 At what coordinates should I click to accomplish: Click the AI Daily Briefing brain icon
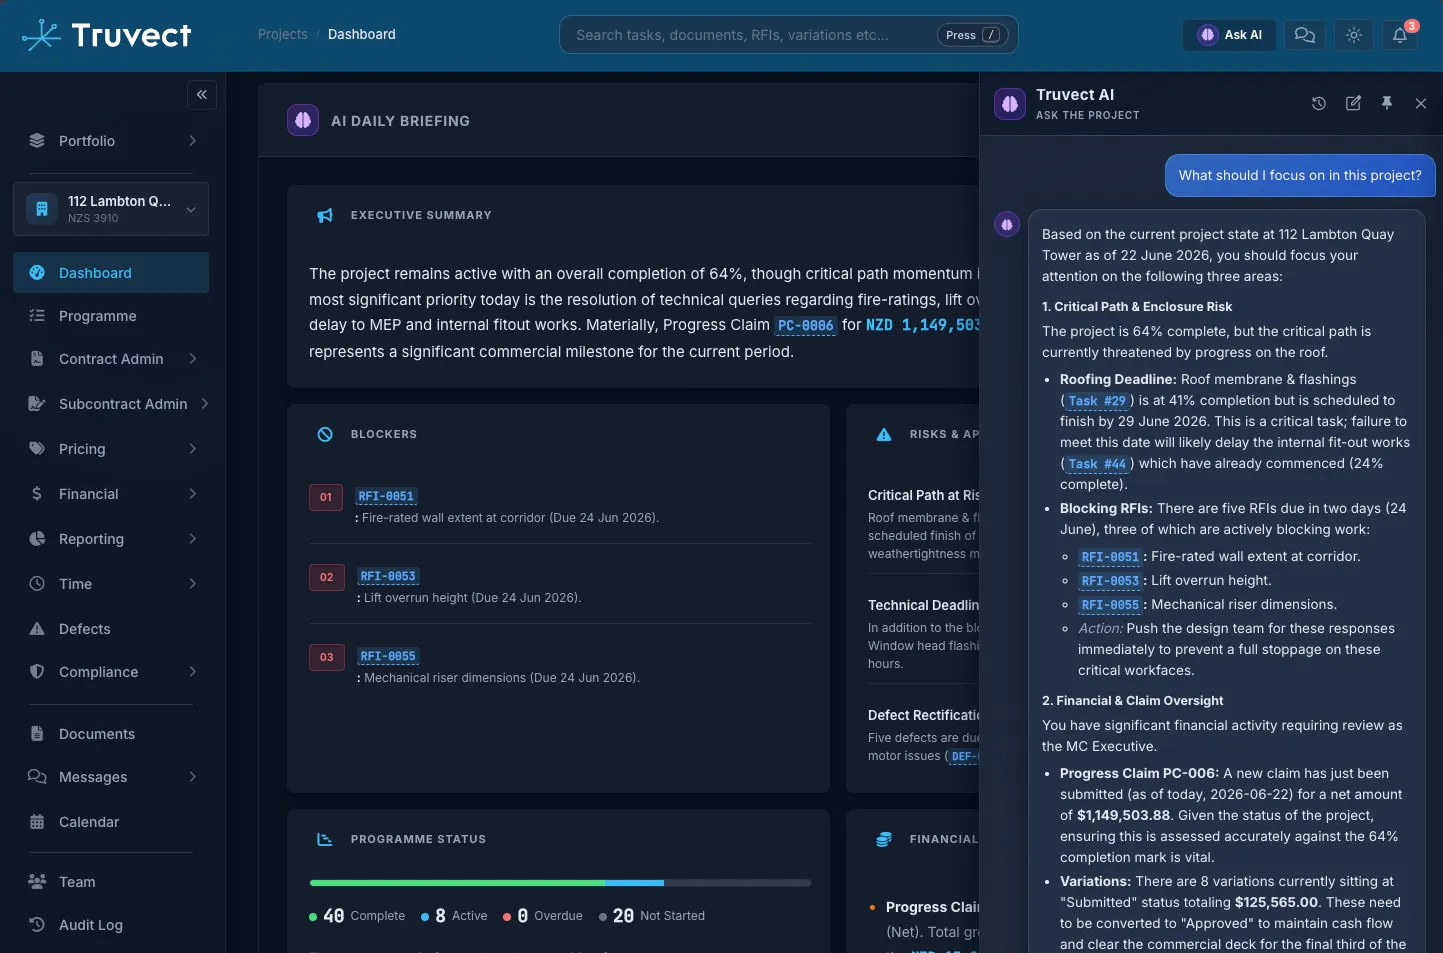(303, 120)
